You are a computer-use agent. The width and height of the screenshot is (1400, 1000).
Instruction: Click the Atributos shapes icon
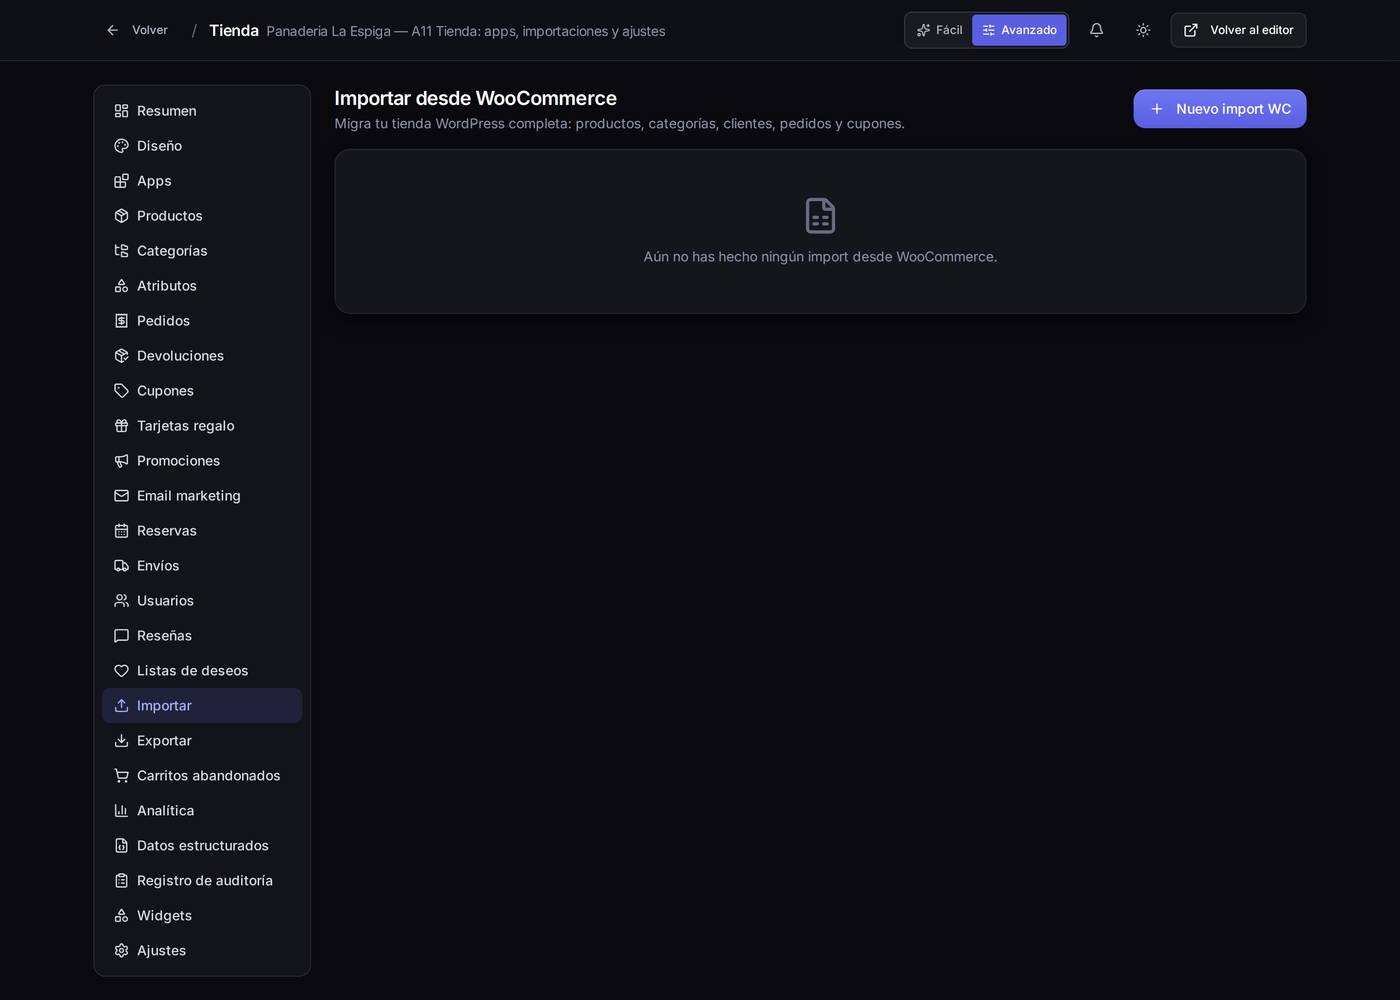pyautogui.click(x=121, y=286)
